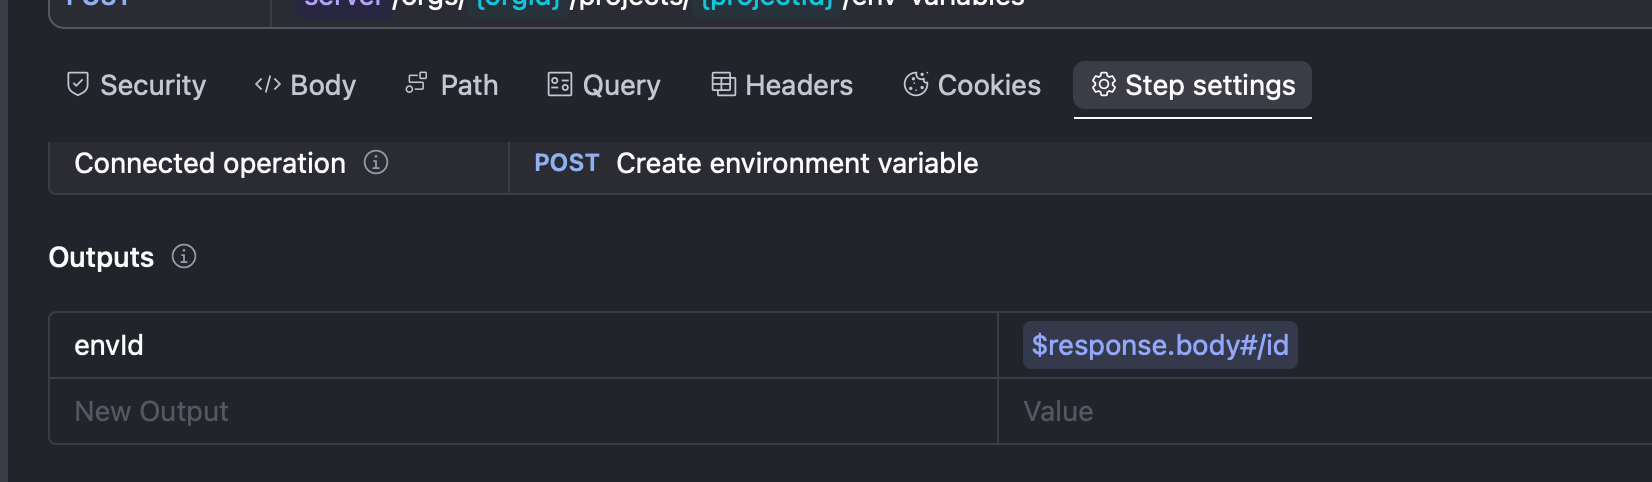Screen dimensions: 1652x482
Task: Open the Create environment variable operation
Action: coord(797,163)
